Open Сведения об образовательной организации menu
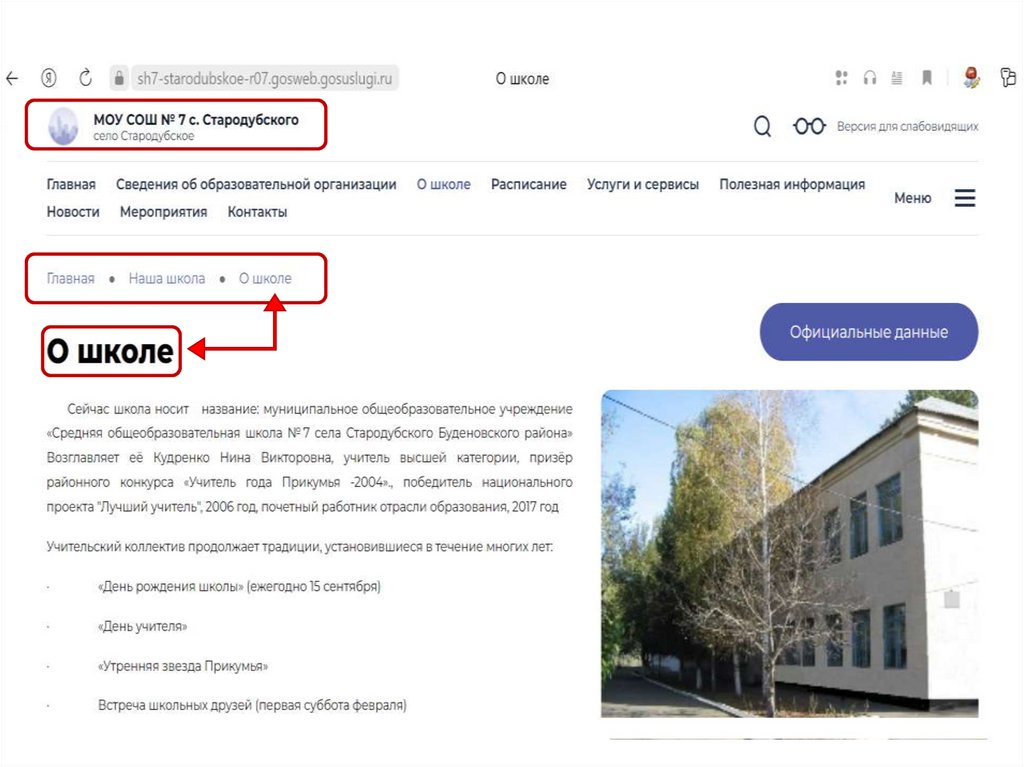The width and height of the screenshot is (1024, 767). click(256, 185)
